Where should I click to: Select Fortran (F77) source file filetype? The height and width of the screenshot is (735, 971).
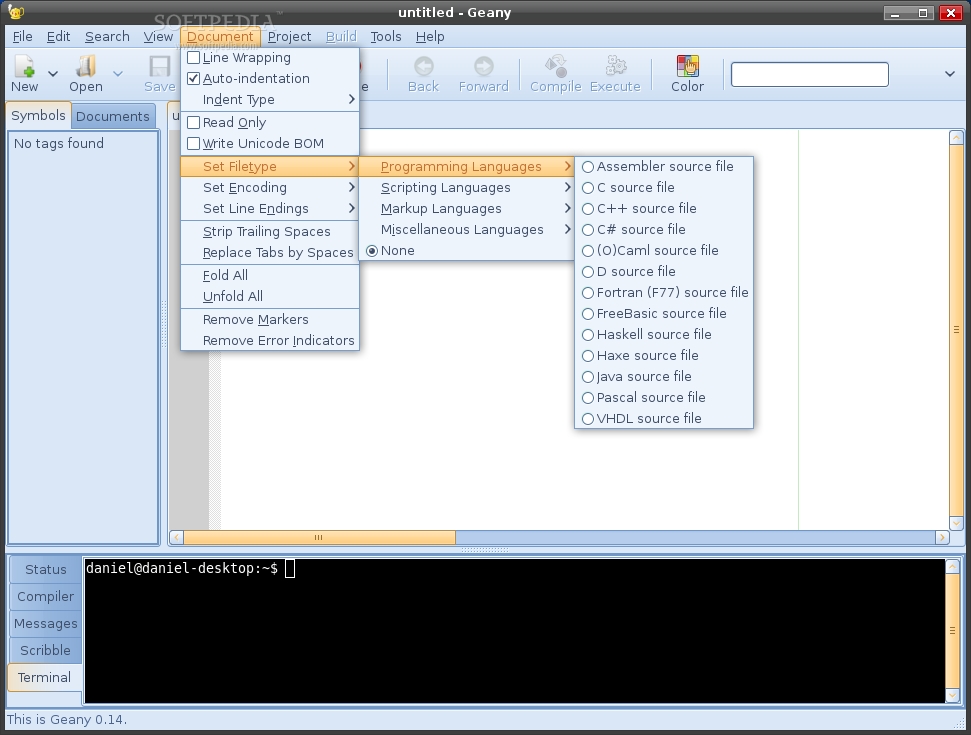click(x=664, y=293)
